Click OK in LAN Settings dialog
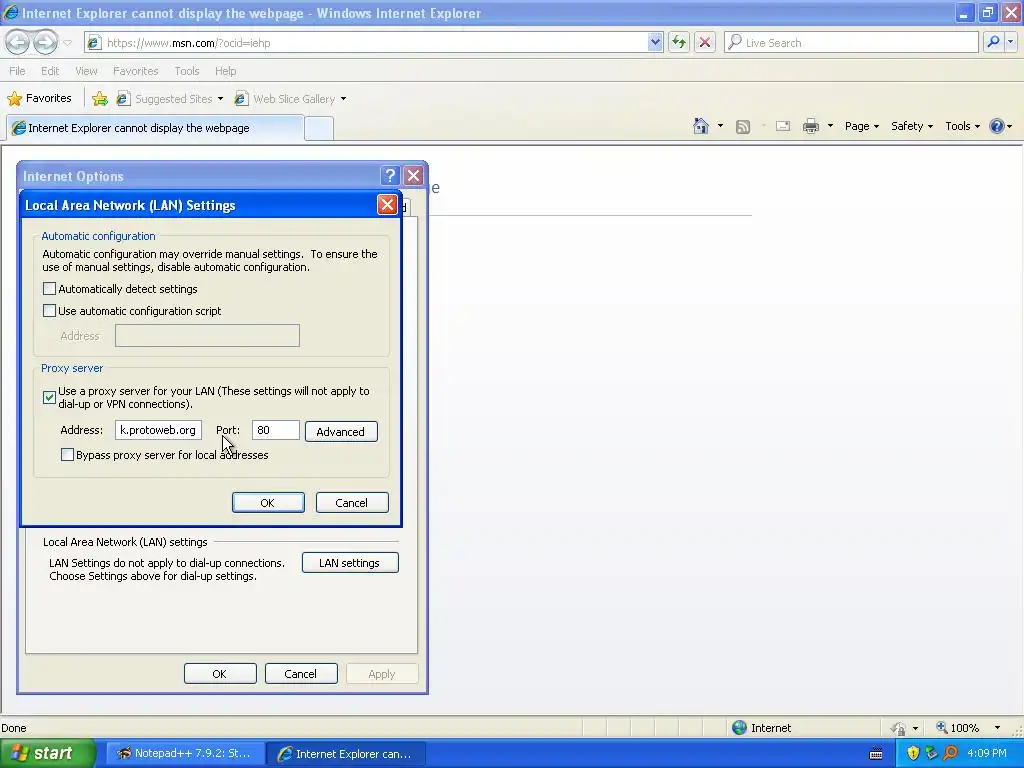Screen dimensions: 1024x768 [x=268, y=503]
